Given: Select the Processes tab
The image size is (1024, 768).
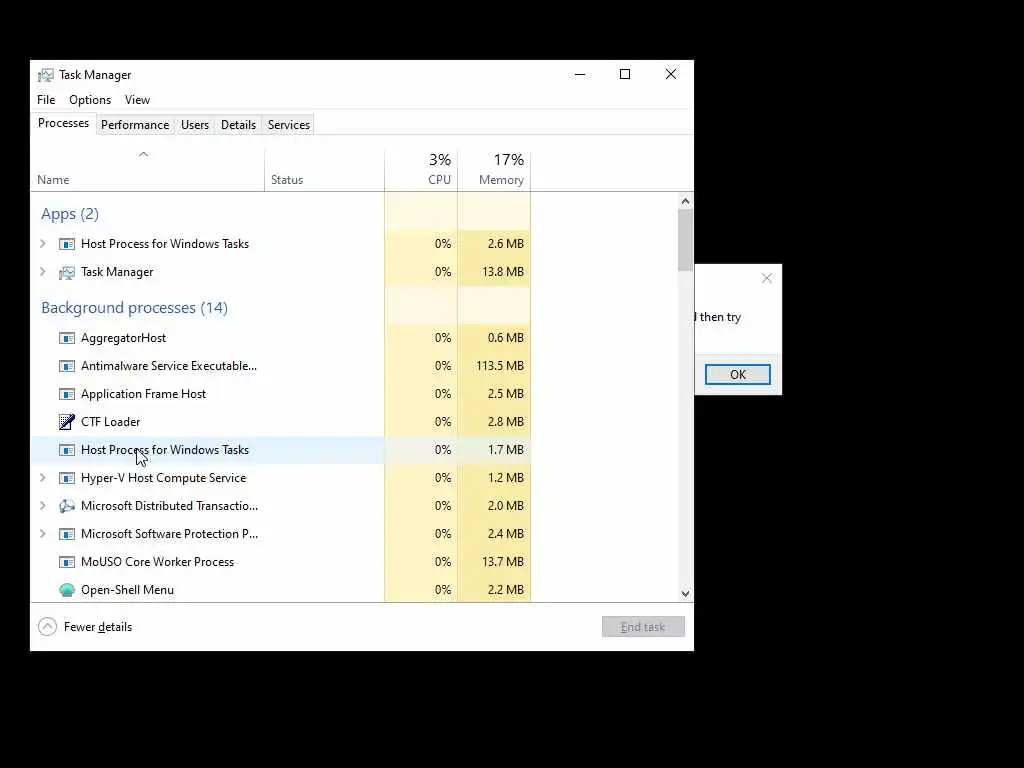Looking at the screenshot, I should pos(63,123).
